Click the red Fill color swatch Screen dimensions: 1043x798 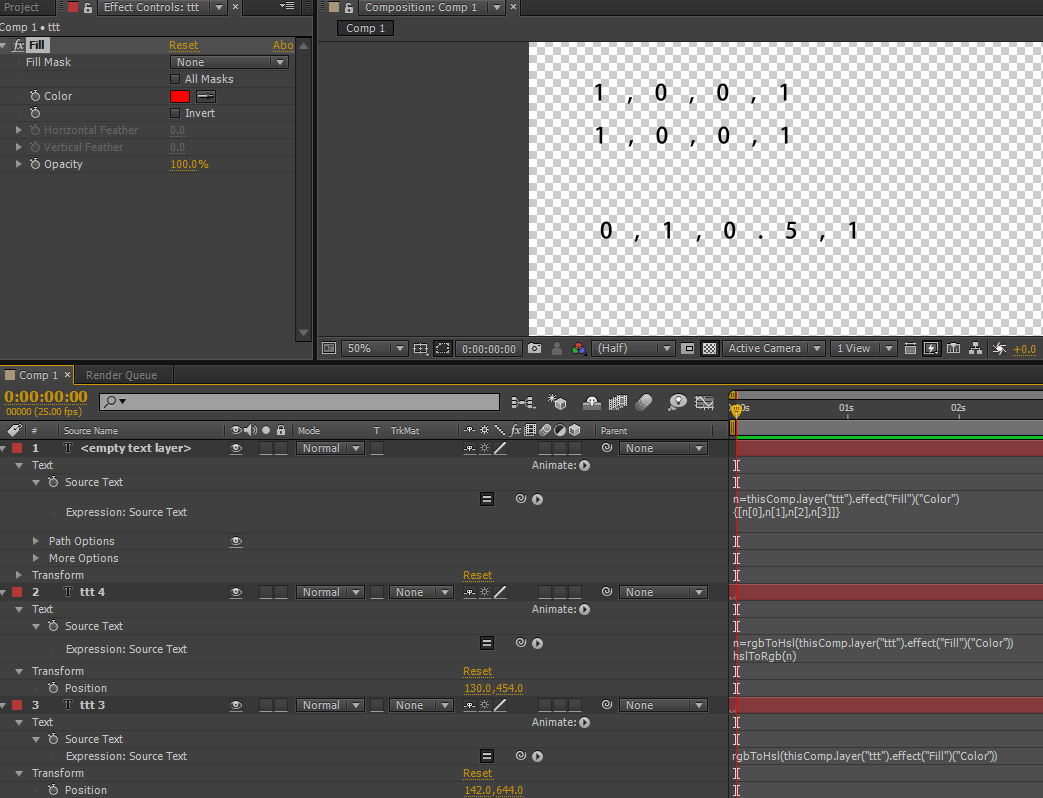pos(180,96)
